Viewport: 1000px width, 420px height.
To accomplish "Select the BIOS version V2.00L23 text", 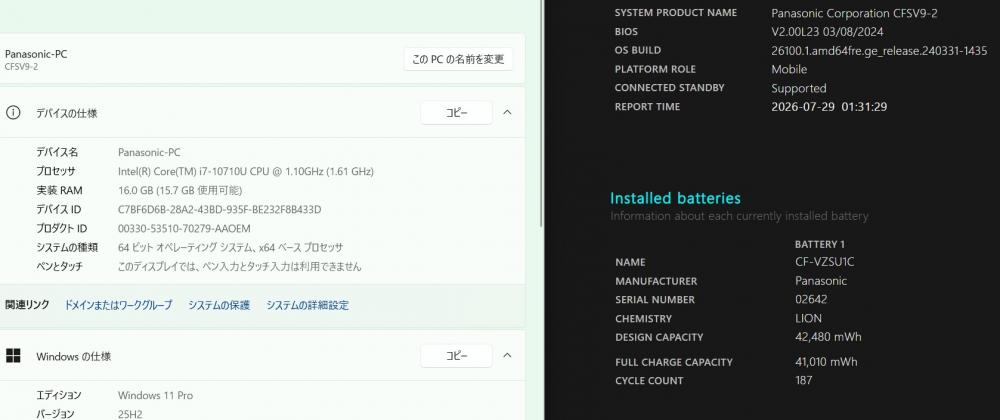I will [827, 31].
